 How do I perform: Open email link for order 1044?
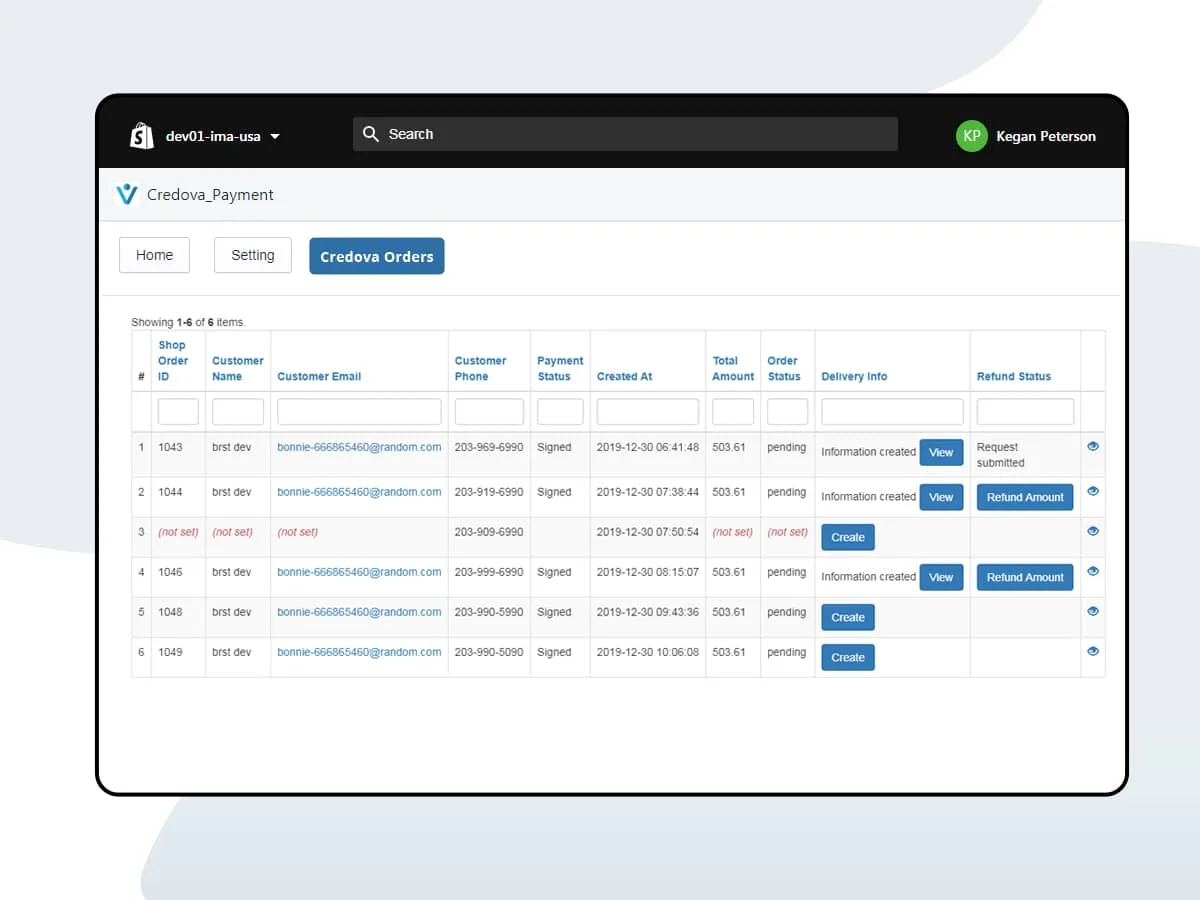point(359,491)
